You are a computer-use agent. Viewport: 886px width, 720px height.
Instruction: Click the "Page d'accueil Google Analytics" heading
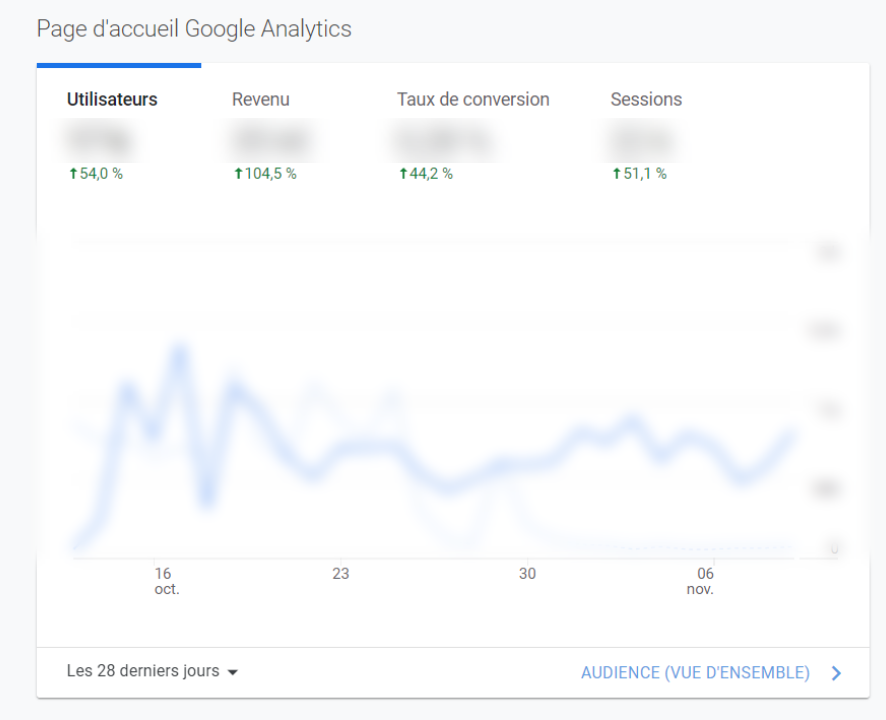pos(194,29)
